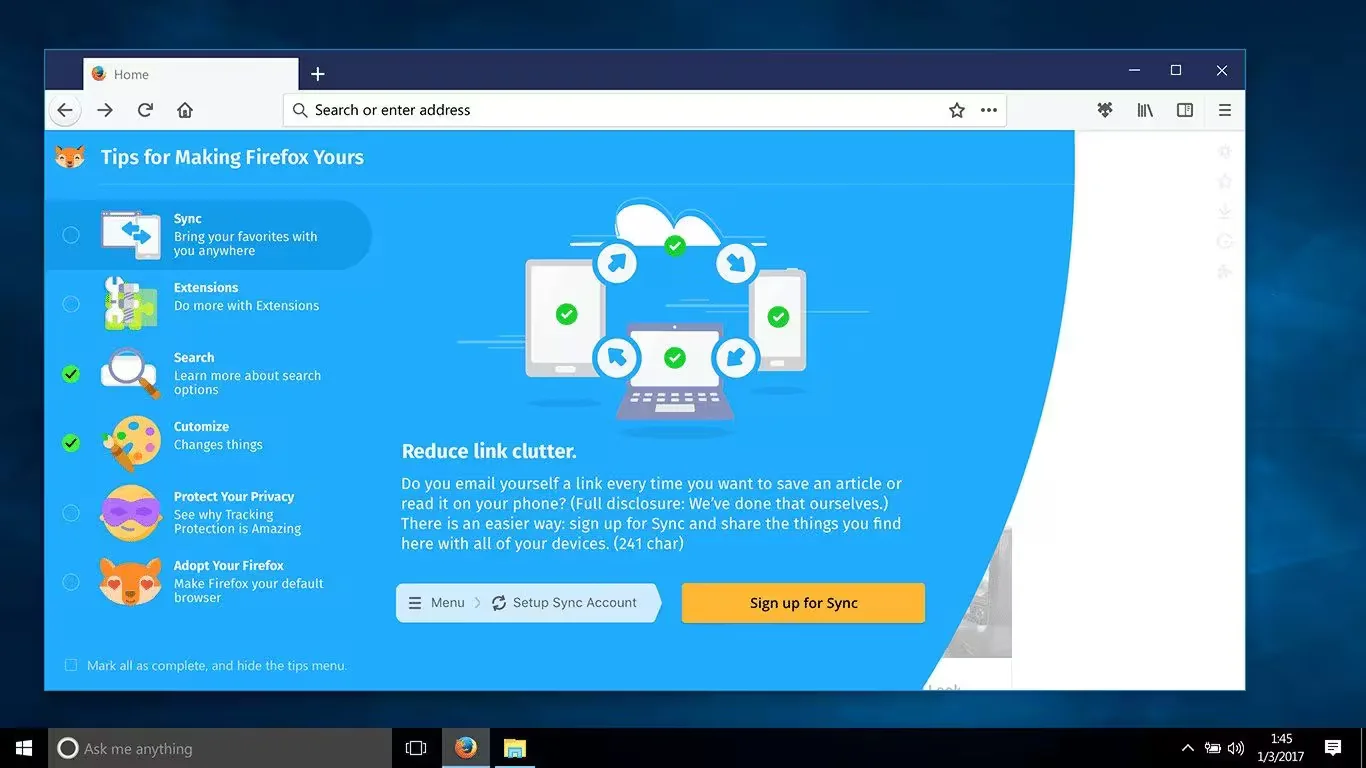Go back with the back arrow button
The width and height of the screenshot is (1366, 768).
[65, 110]
